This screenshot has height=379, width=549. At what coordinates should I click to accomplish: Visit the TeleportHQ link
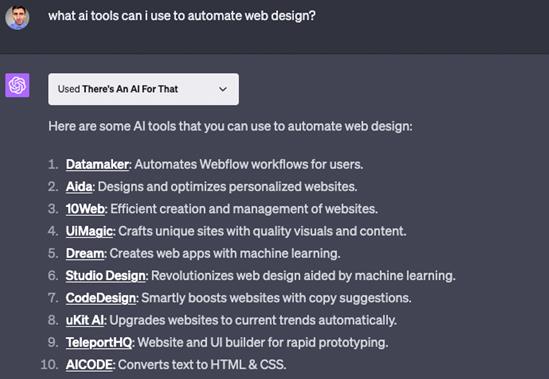(x=99, y=343)
